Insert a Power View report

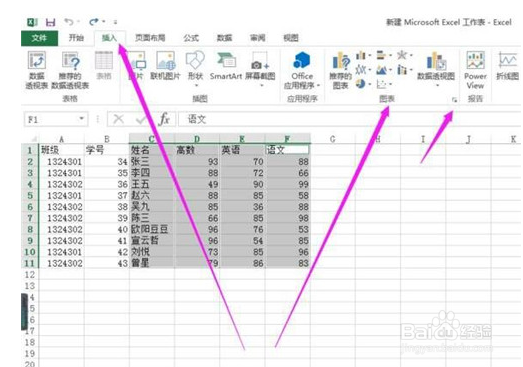tap(475, 71)
